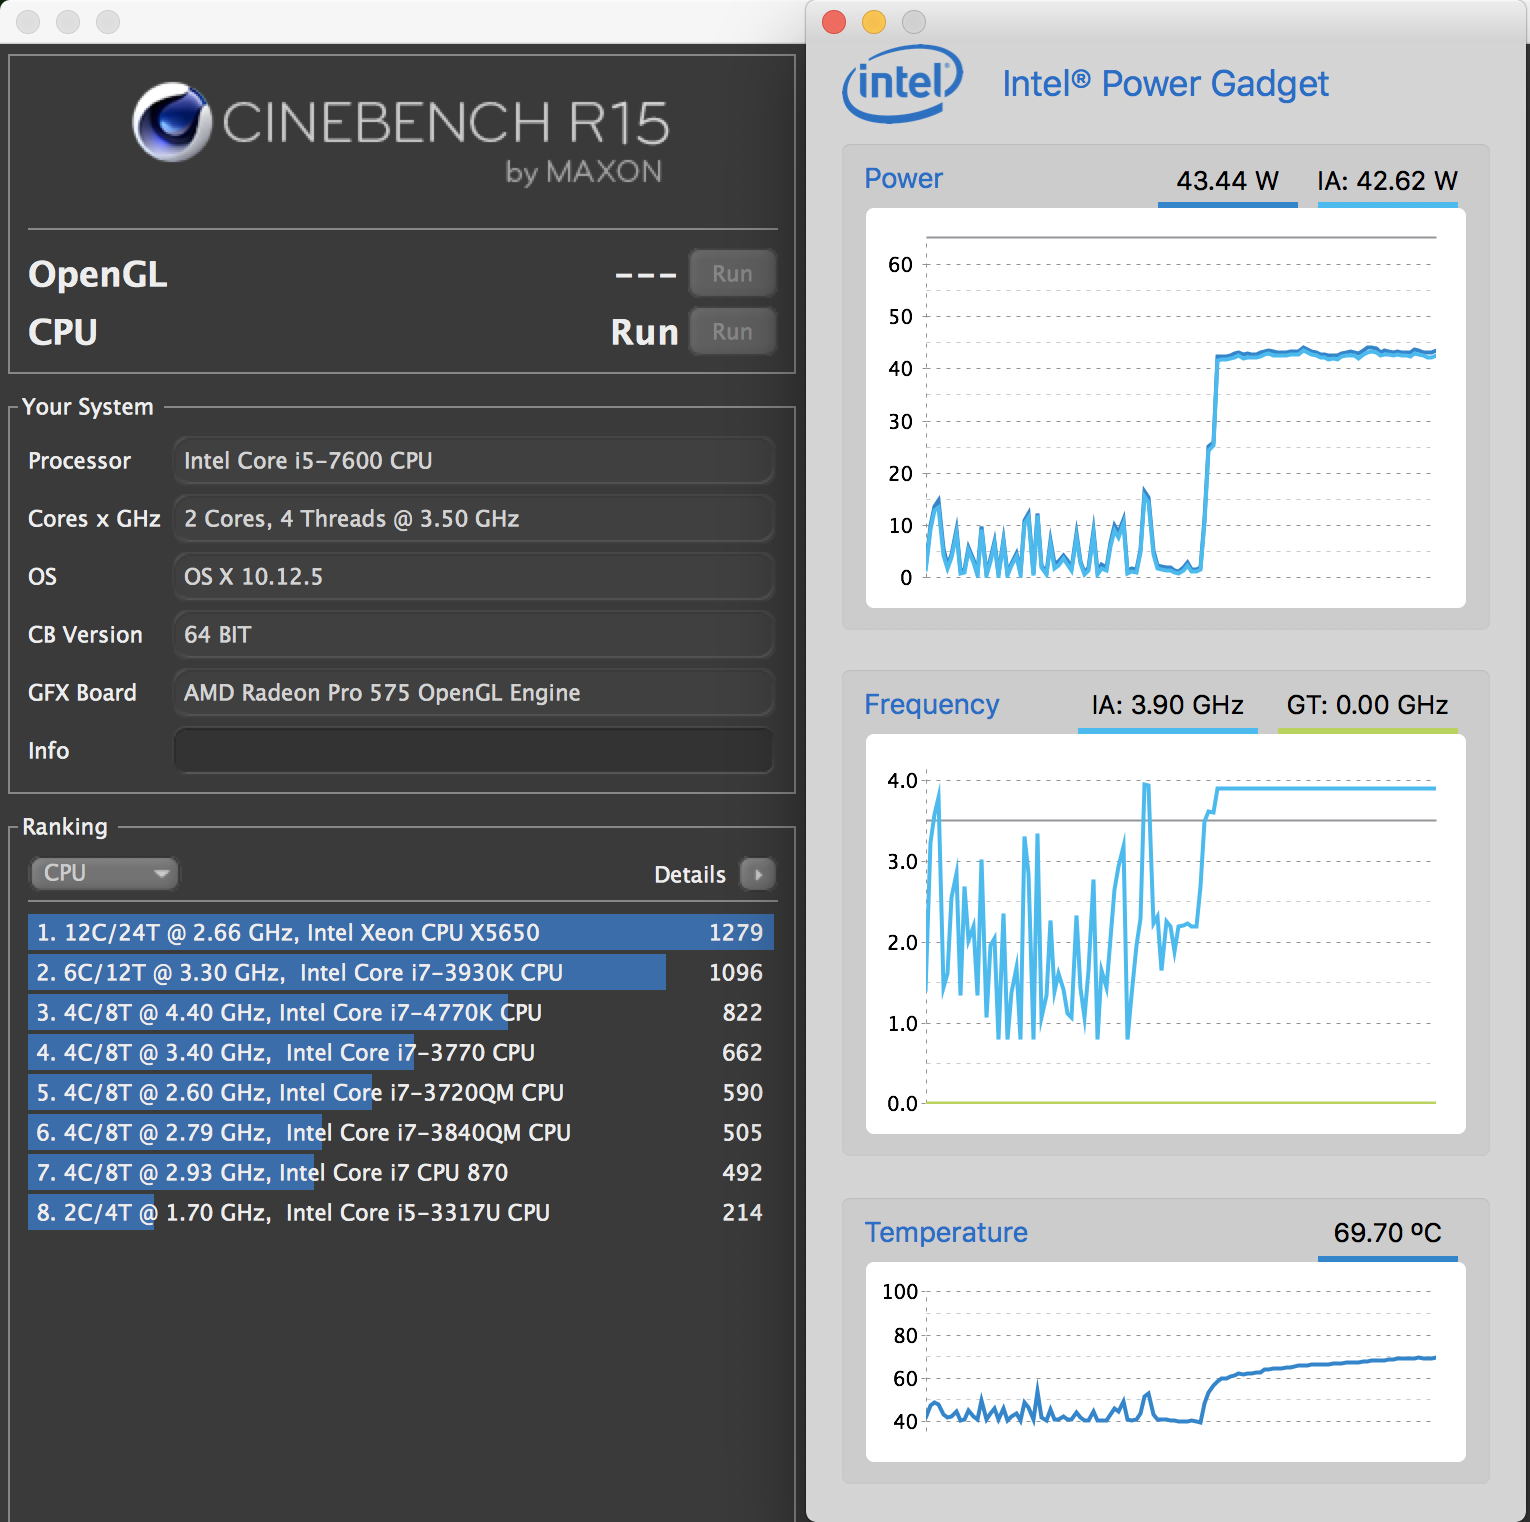Expand ranking Details arrow button
Screen dimensions: 1530x1522
758,874
